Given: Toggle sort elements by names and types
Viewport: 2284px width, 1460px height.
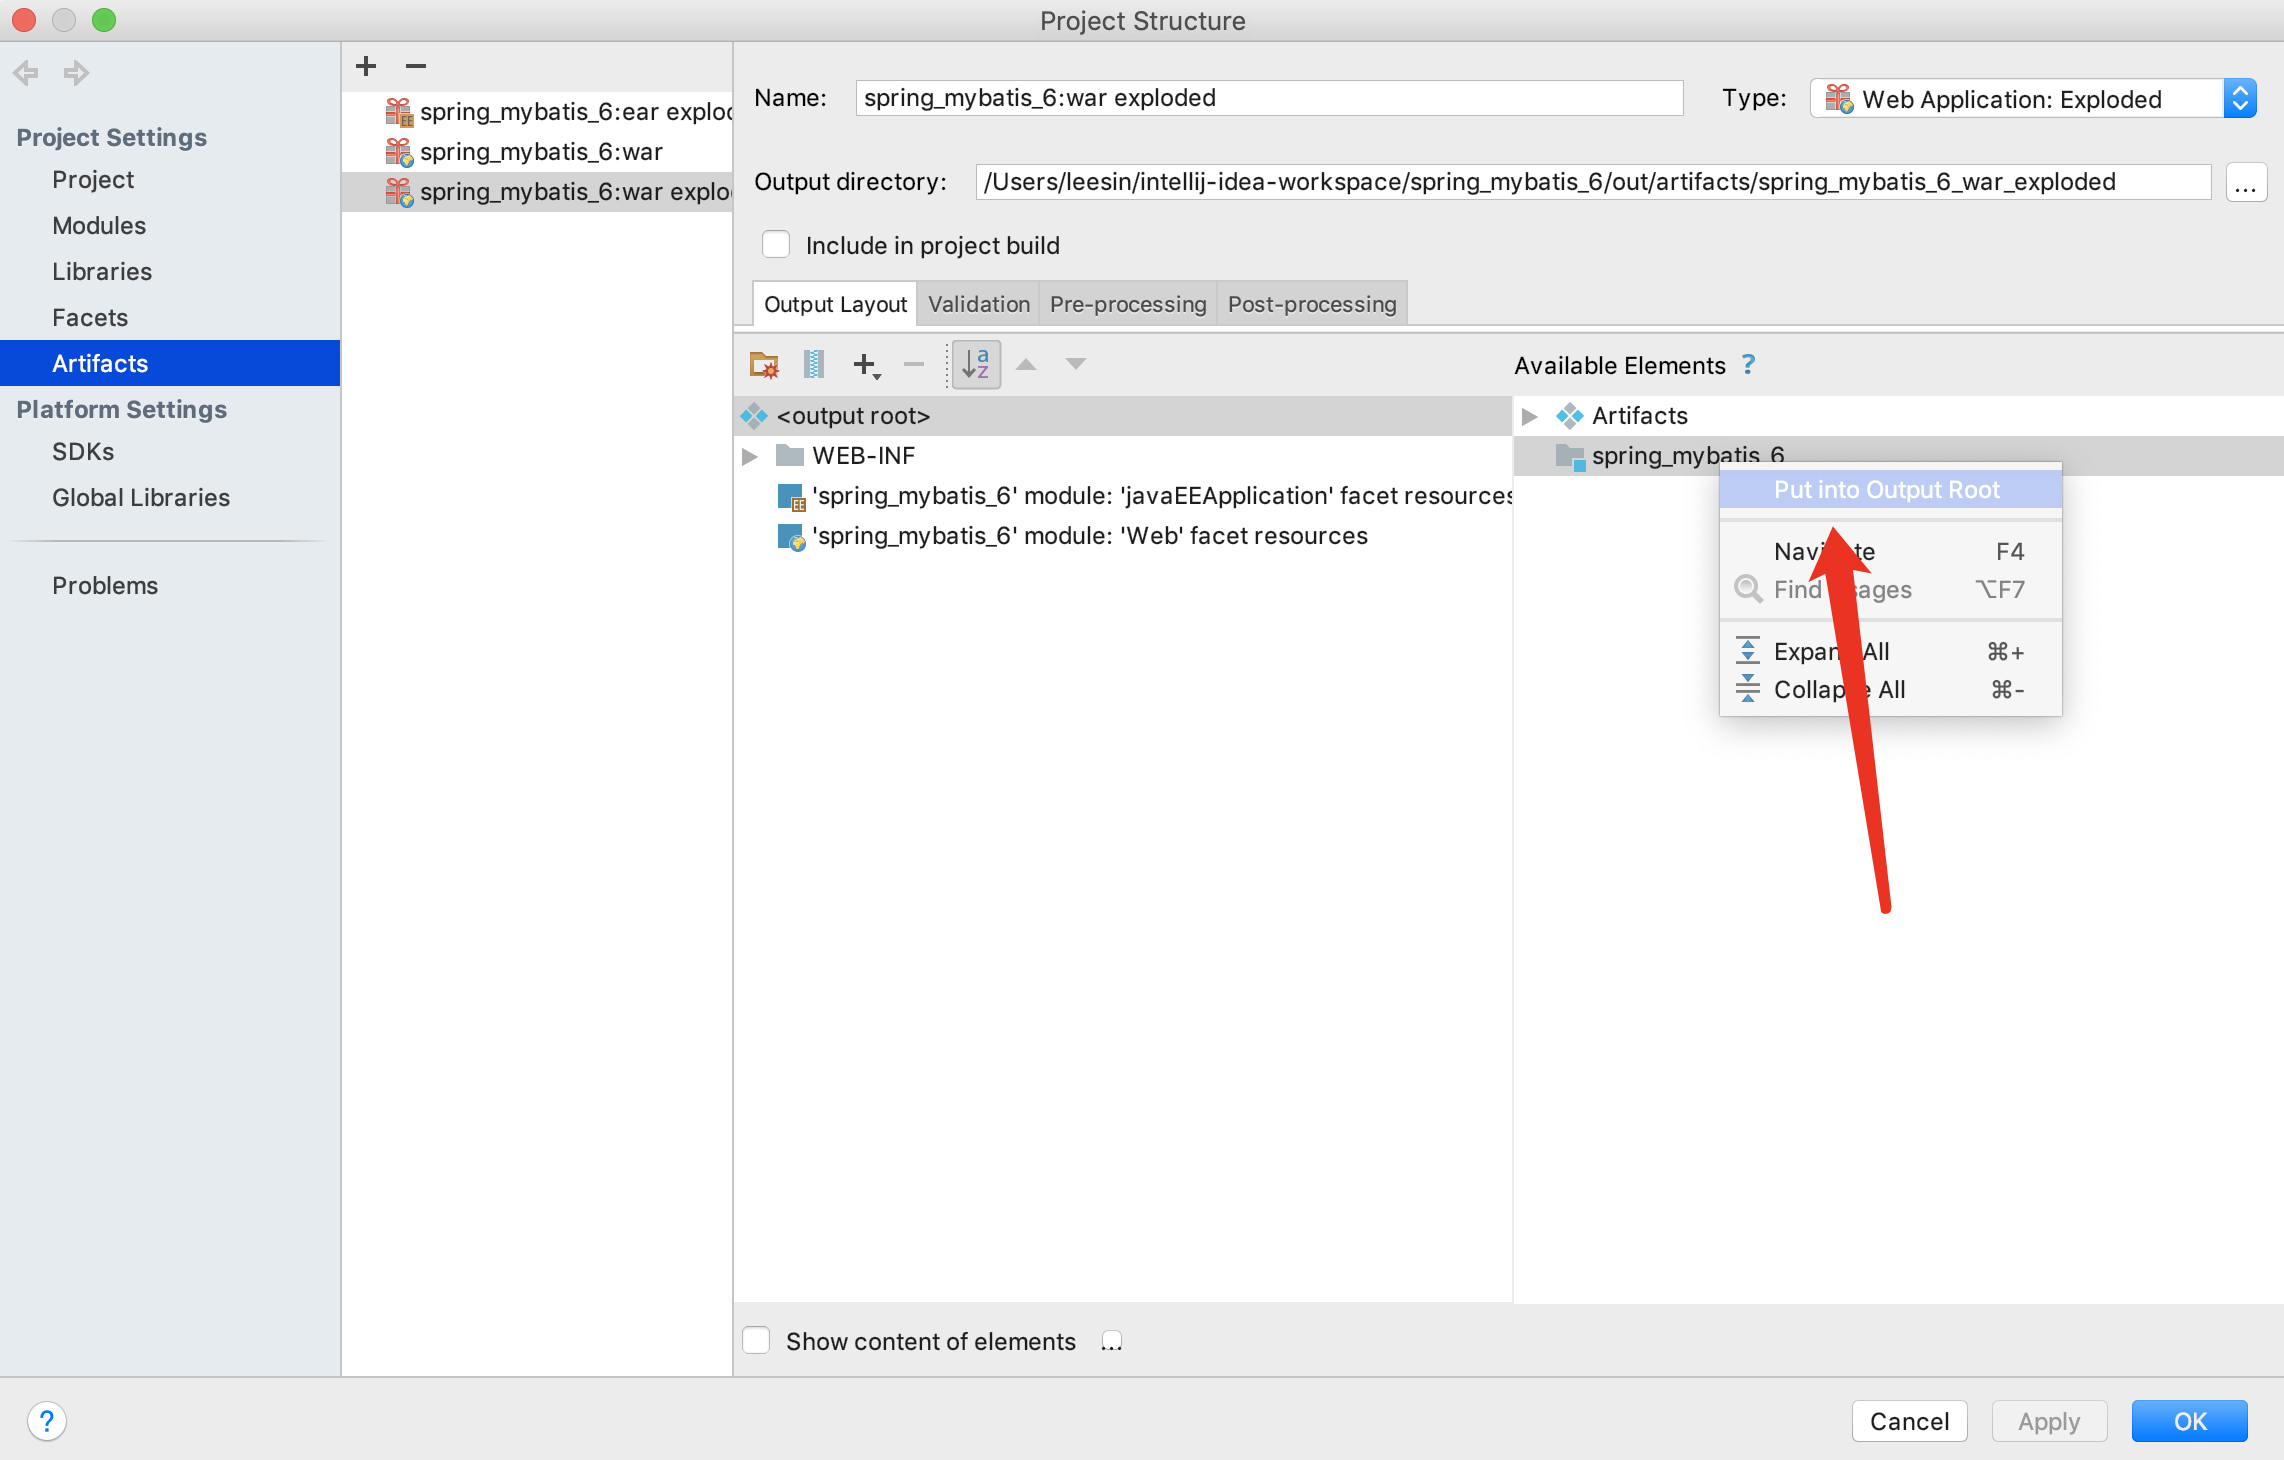Looking at the screenshot, I should tap(975, 365).
